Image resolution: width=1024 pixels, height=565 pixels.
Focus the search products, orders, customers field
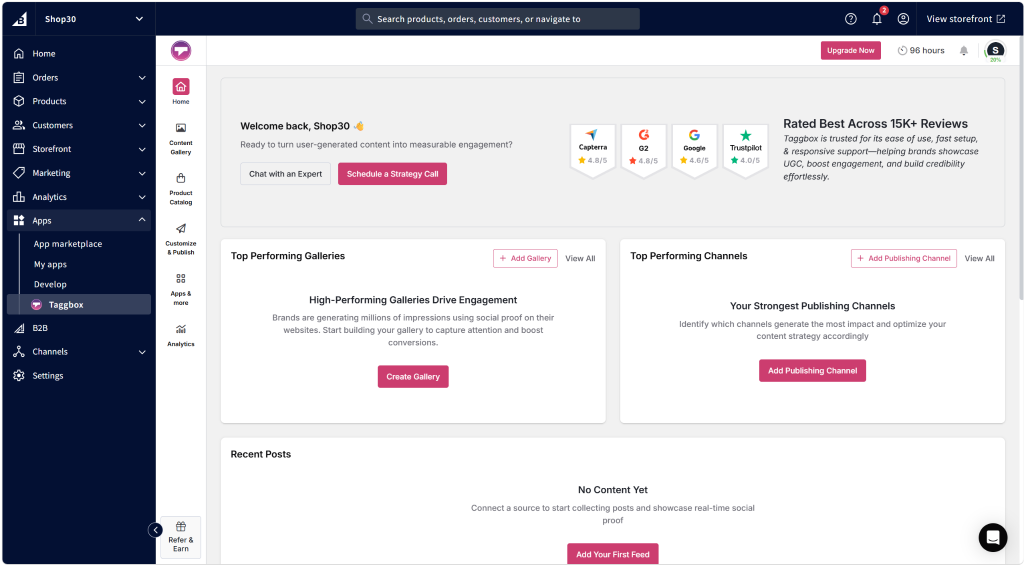click(498, 19)
